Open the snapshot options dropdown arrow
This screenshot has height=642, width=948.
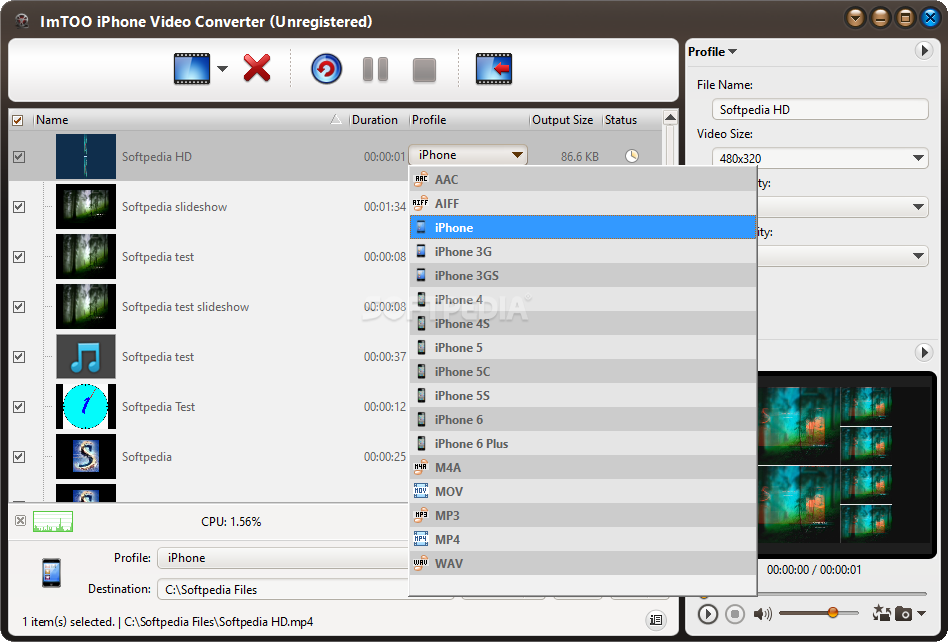click(921, 614)
